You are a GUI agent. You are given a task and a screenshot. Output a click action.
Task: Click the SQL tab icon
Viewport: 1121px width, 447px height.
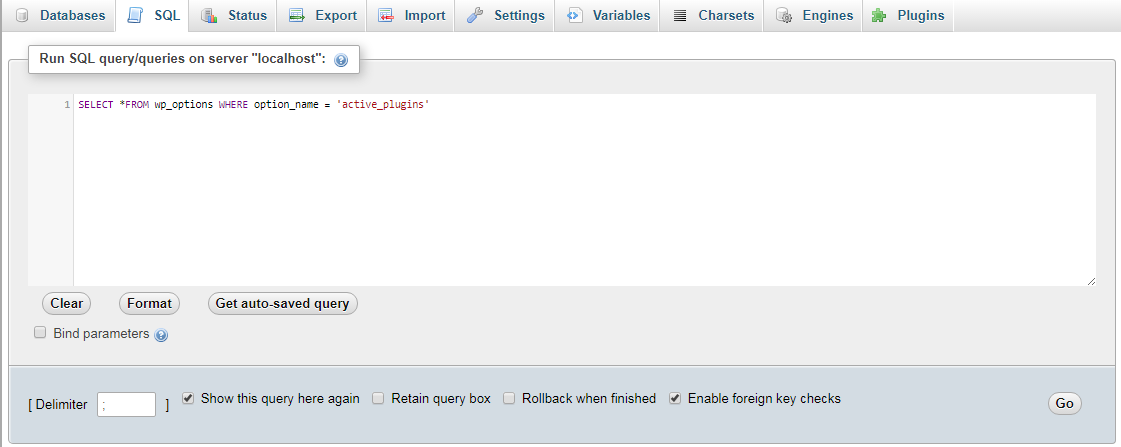pyautogui.click(x=136, y=15)
